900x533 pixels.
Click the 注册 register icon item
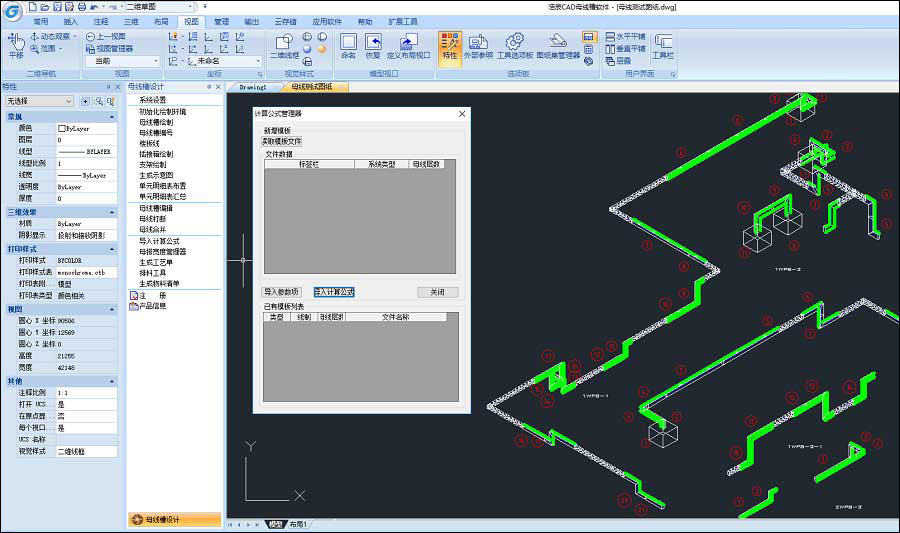148,295
